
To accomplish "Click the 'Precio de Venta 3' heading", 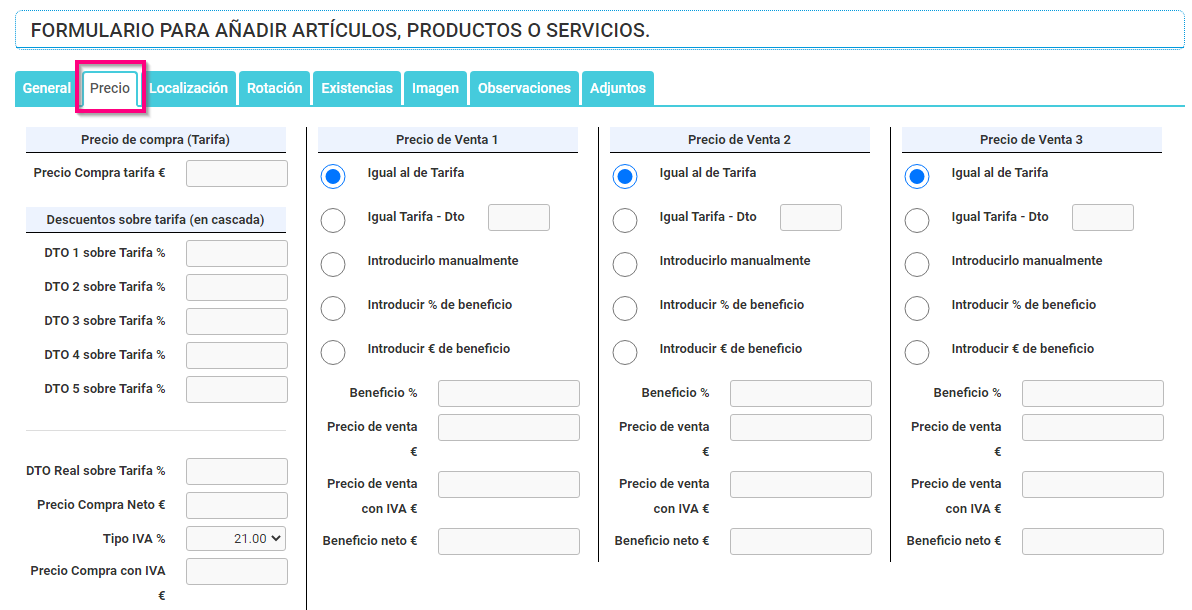I will click(x=1032, y=140).
